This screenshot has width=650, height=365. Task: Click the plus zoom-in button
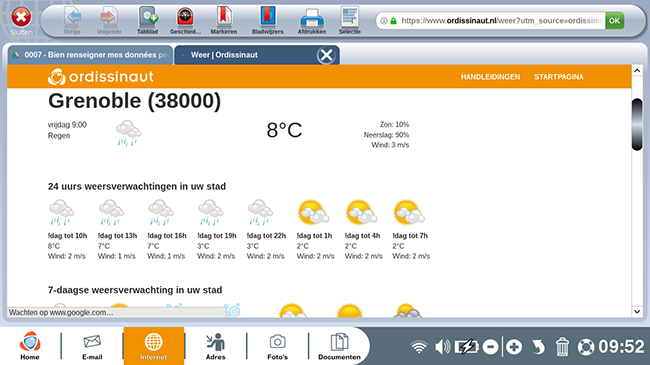[514, 347]
